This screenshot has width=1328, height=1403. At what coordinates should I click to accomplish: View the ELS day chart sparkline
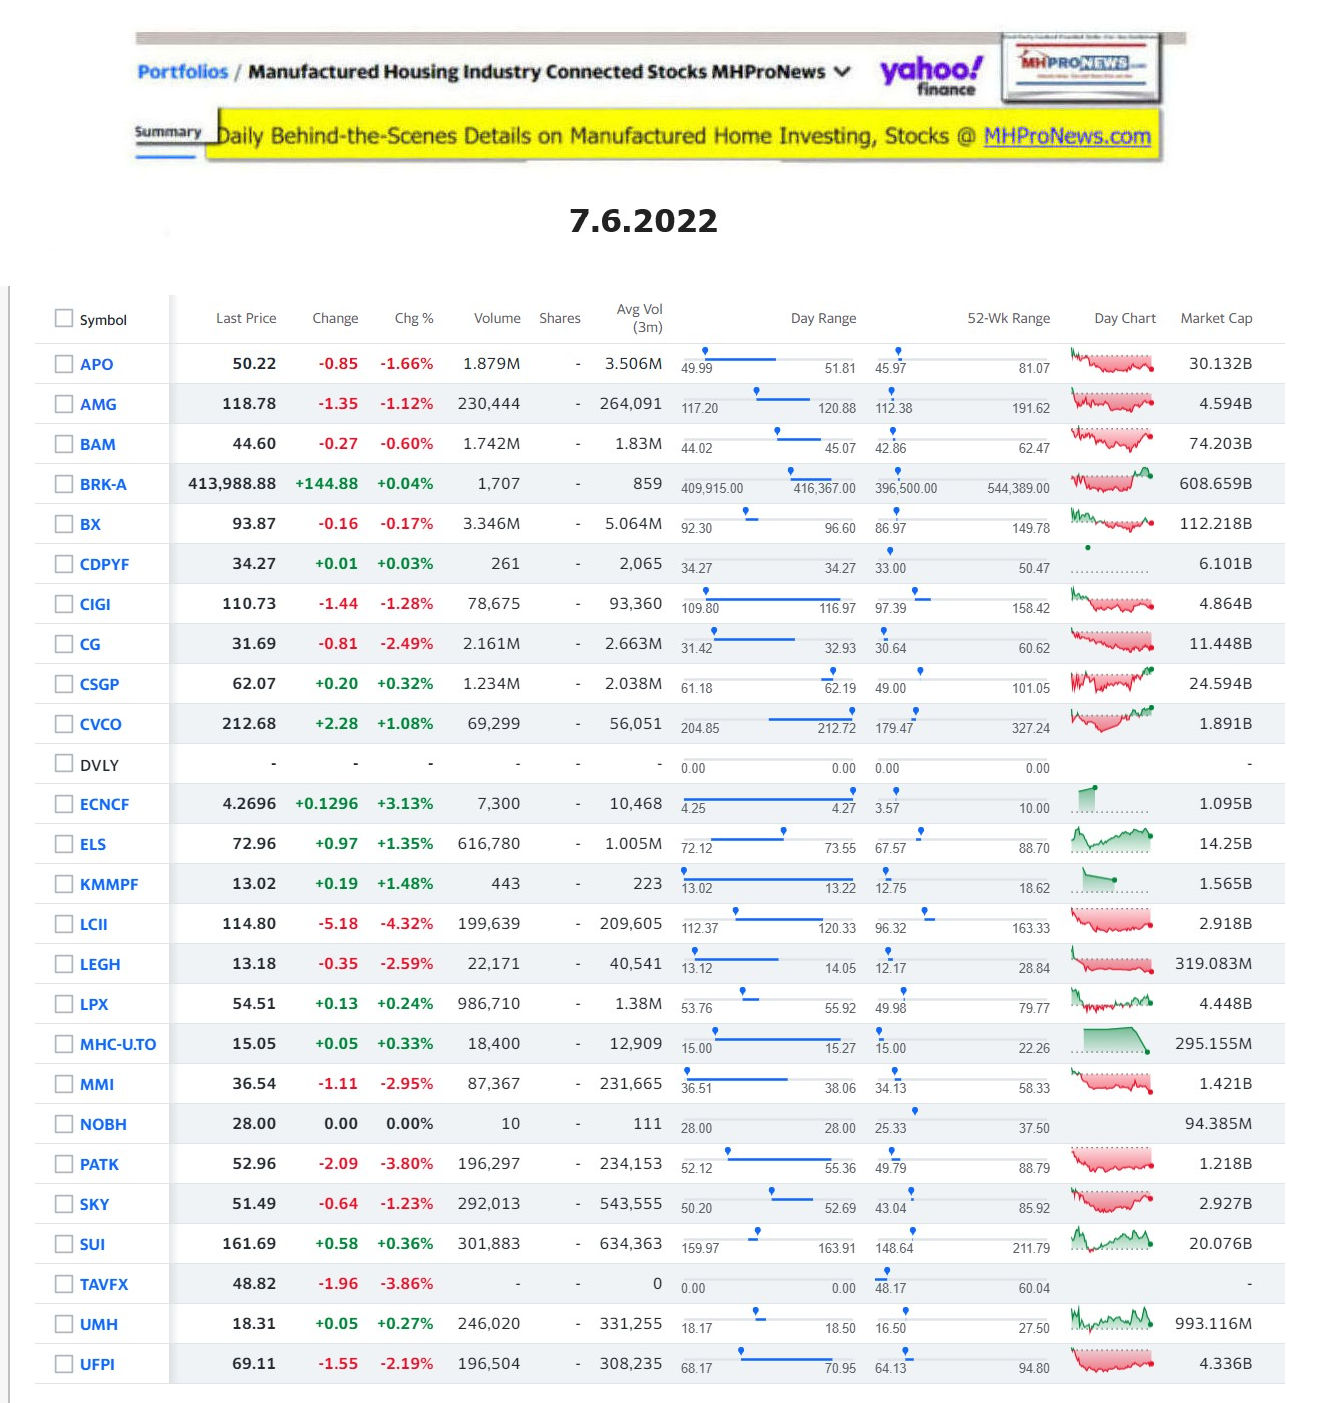coord(1112,840)
